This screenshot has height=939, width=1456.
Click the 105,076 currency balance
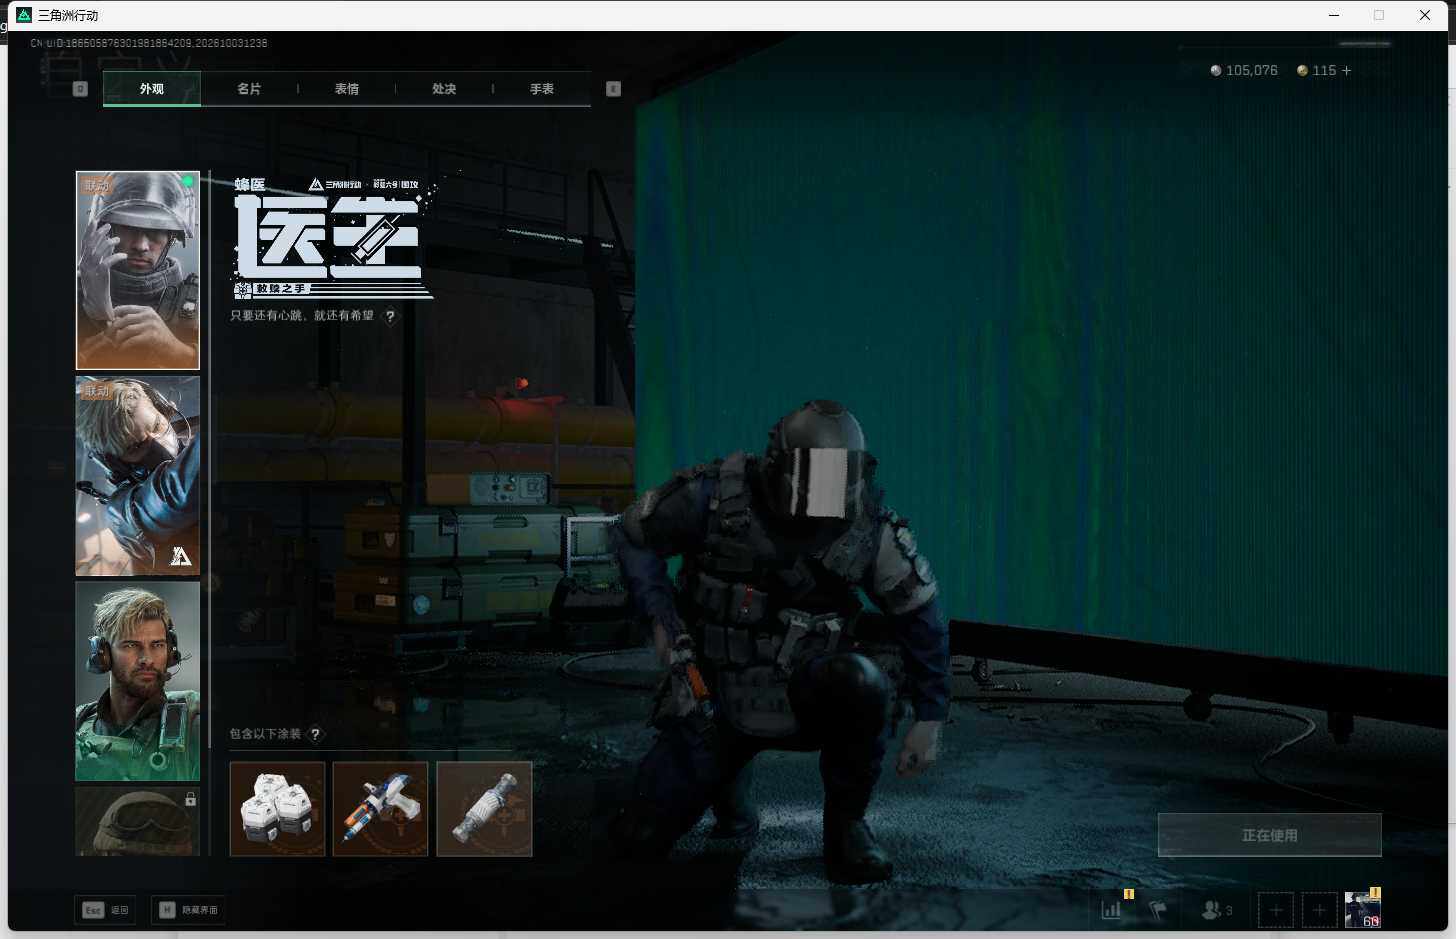tap(1244, 71)
